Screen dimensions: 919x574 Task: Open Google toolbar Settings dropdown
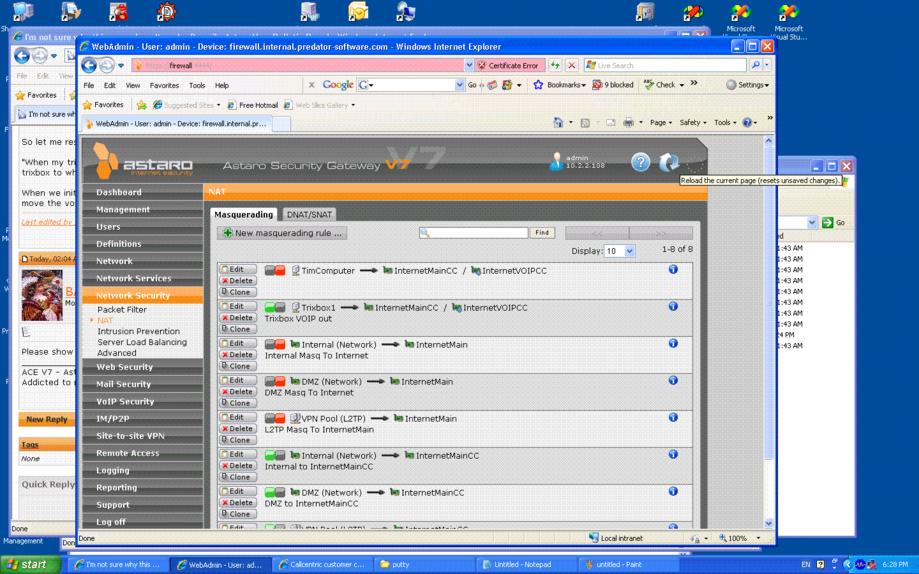[x=747, y=84]
